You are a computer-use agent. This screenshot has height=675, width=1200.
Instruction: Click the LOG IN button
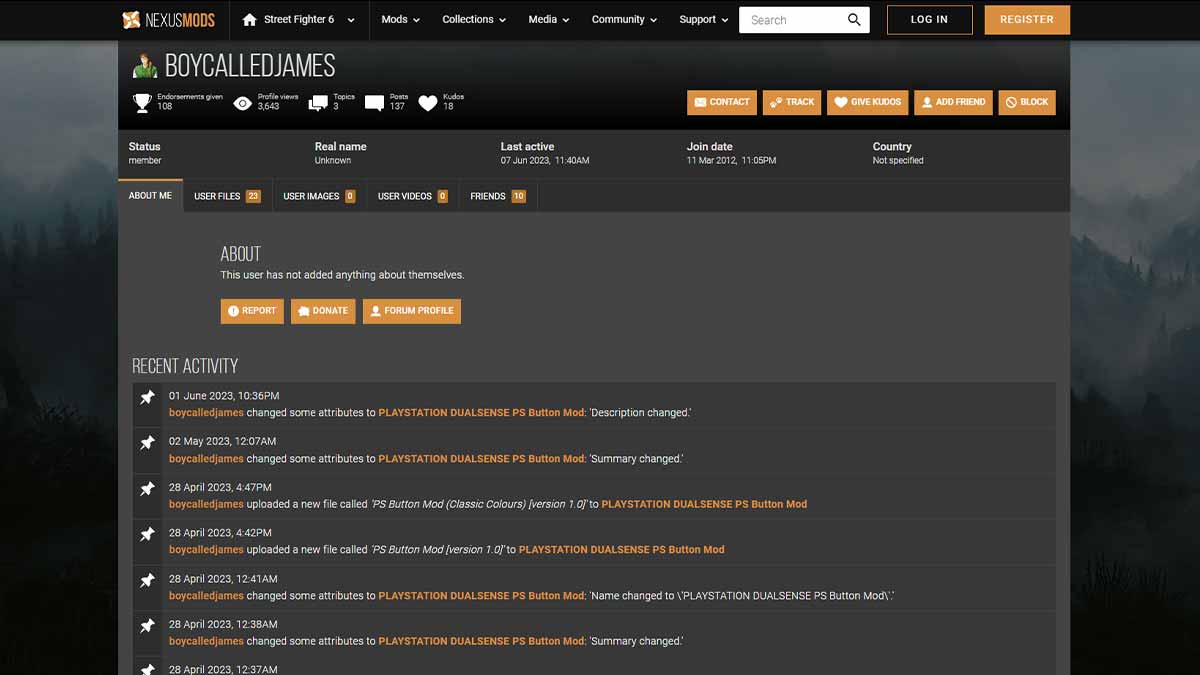(x=929, y=20)
